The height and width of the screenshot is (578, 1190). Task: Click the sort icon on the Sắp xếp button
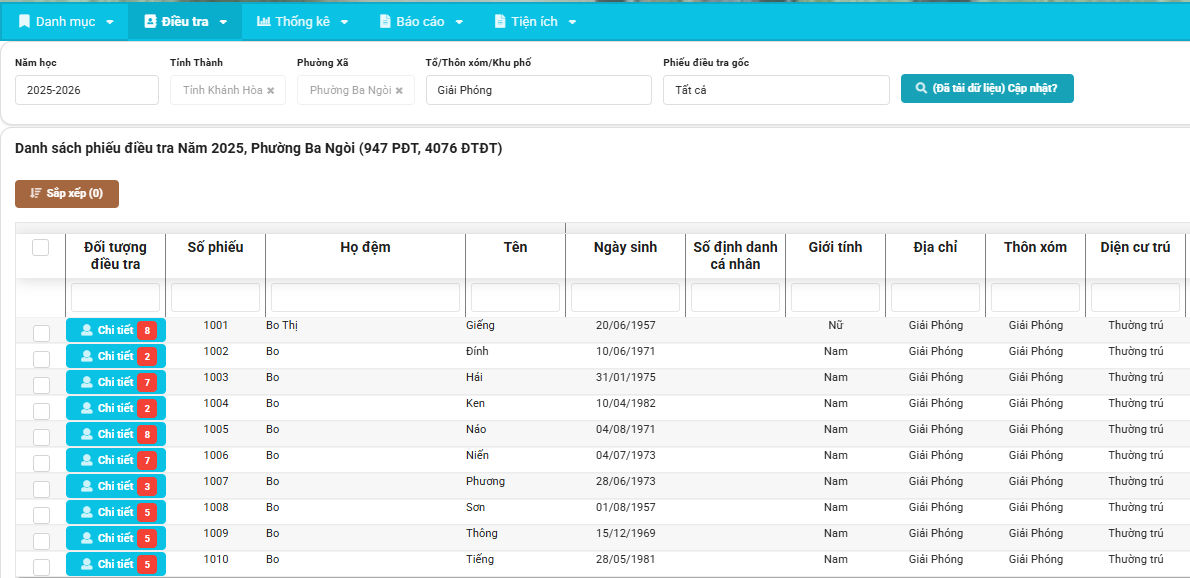pyautogui.click(x=35, y=193)
